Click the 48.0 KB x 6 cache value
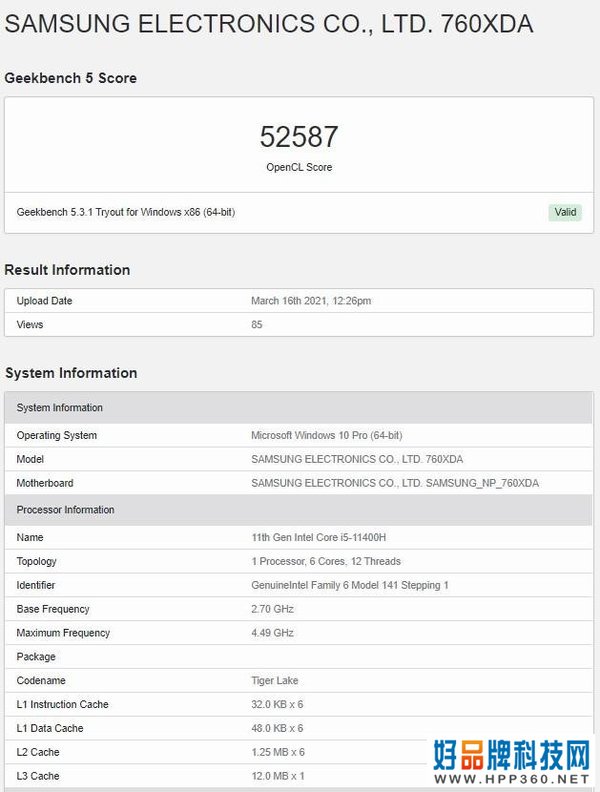This screenshot has width=600, height=792. point(277,728)
